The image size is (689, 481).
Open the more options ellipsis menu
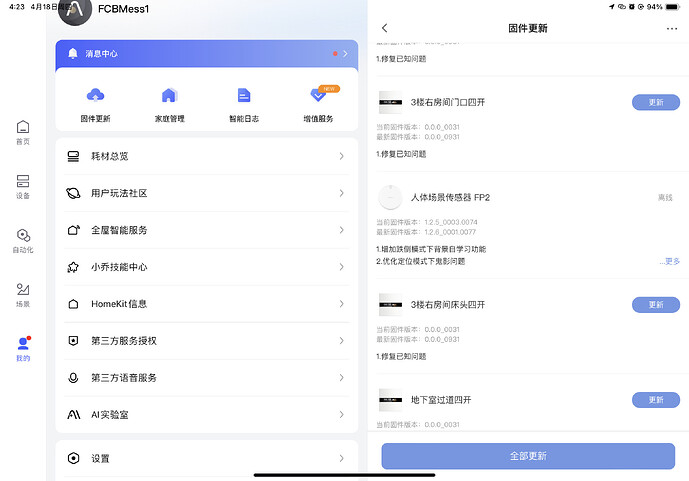(x=671, y=29)
